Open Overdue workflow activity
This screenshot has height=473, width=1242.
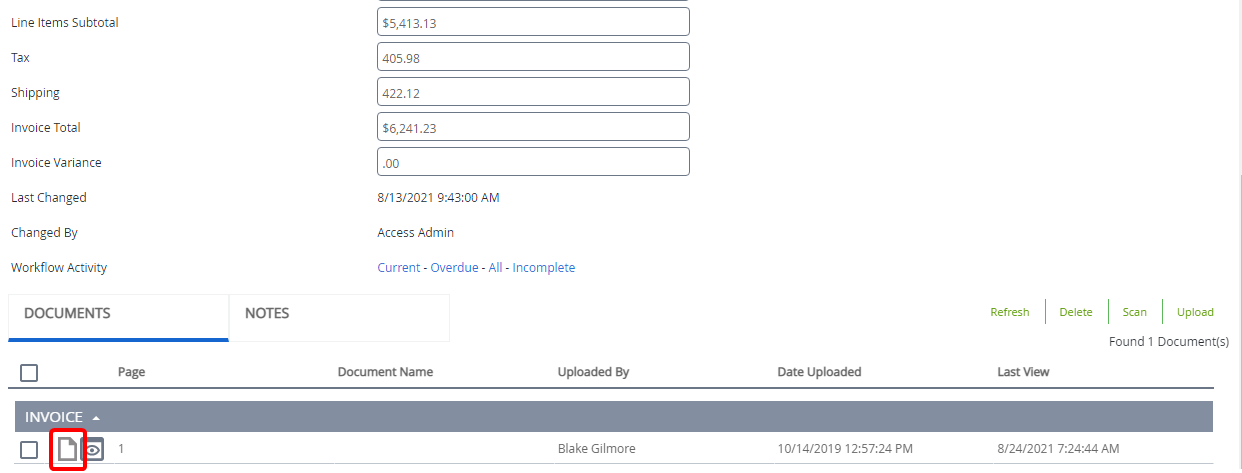point(454,268)
